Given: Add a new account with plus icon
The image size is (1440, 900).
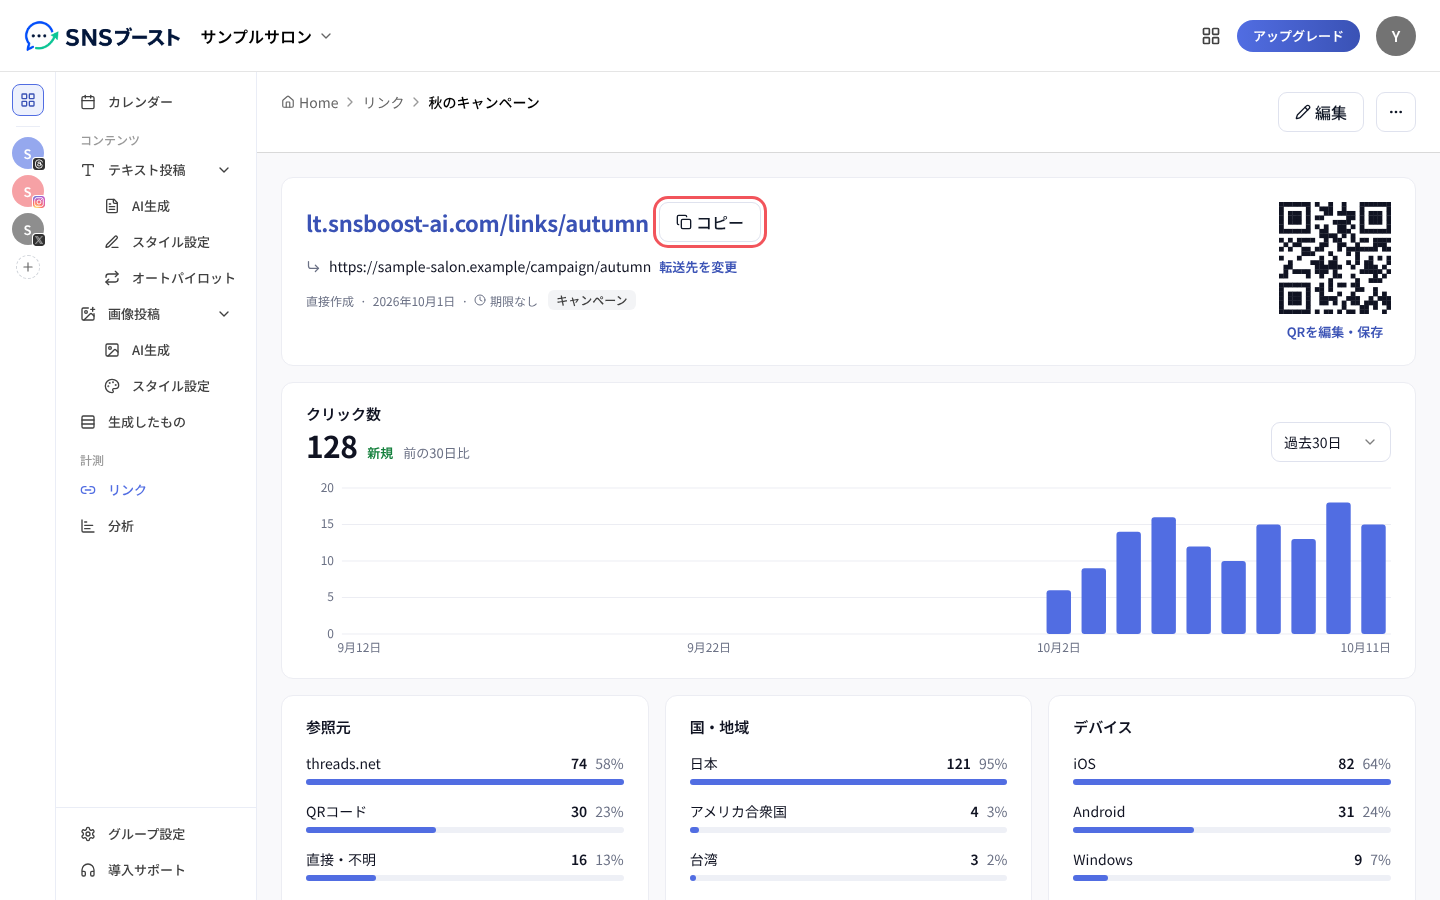Looking at the screenshot, I should (28, 267).
